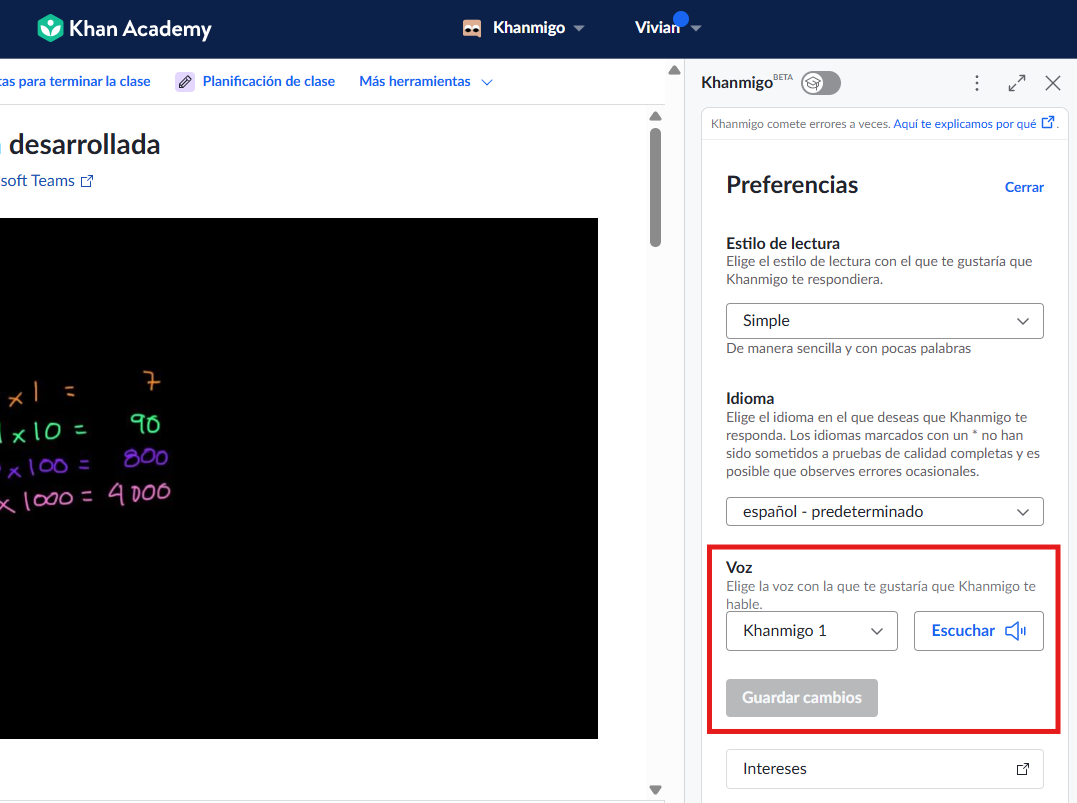Click the external link icon beside Microsoft Teams
This screenshot has width=1077, height=803.
click(87, 181)
